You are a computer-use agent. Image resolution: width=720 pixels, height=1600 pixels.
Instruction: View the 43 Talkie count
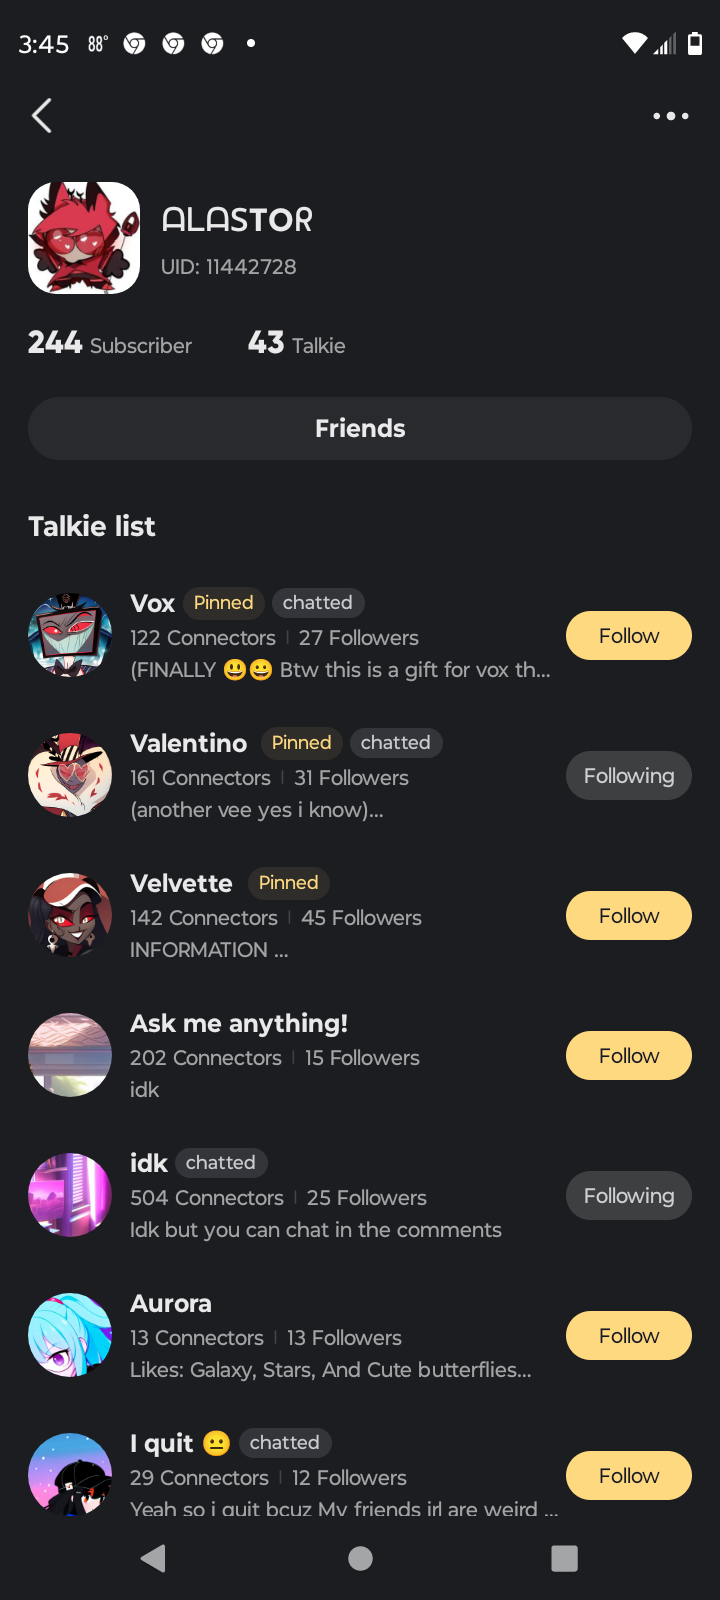coord(296,344)
